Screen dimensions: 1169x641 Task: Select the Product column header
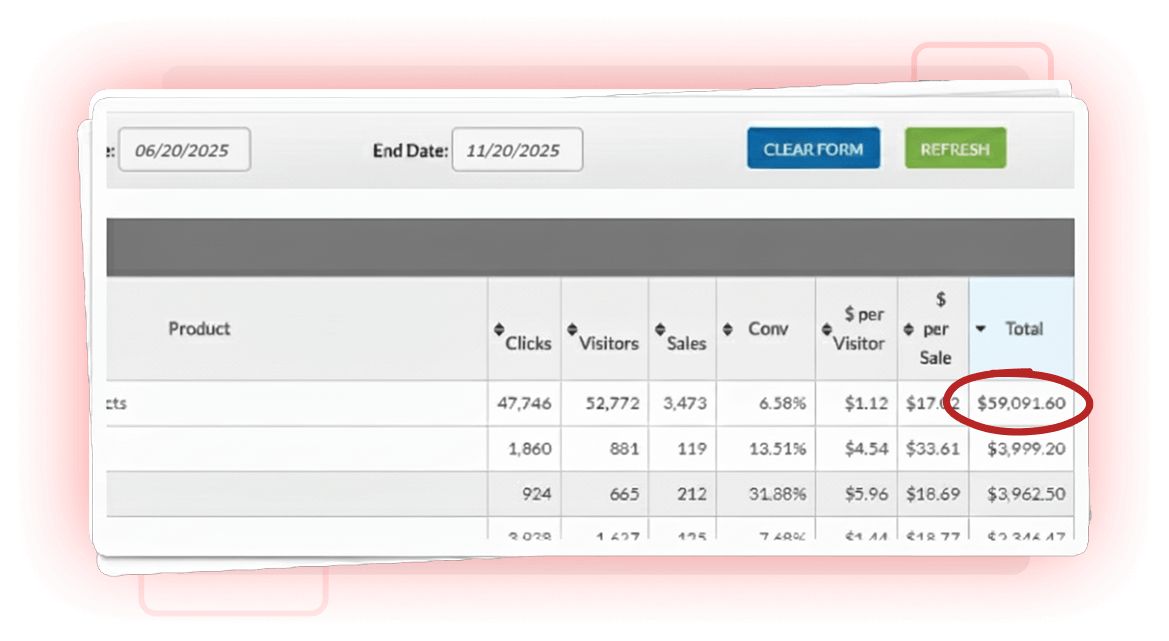[x=199, y=329]
